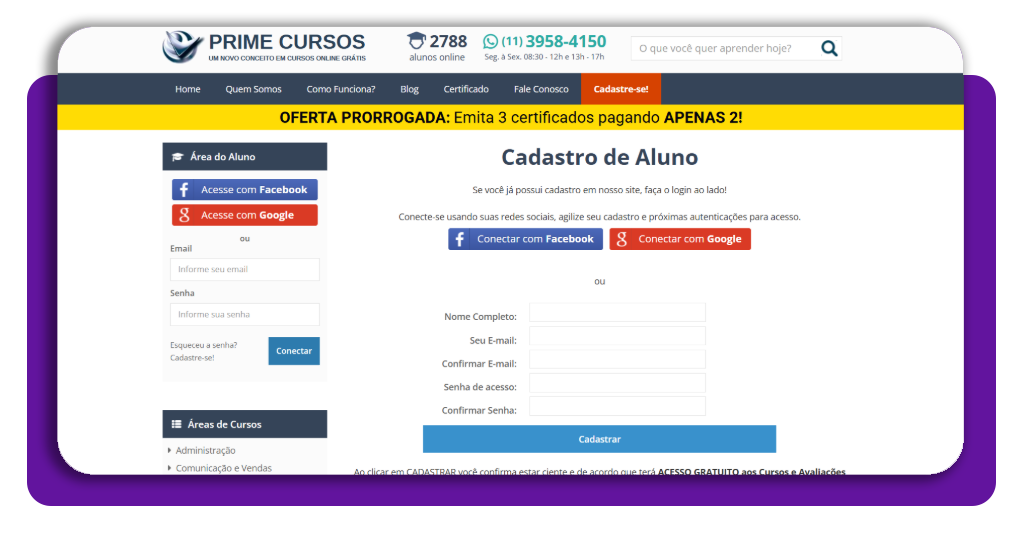Viewport: 1024px width, 536px height.
Task: Click the Área do Aluno panel header
Action: click(x=245, y=157)
